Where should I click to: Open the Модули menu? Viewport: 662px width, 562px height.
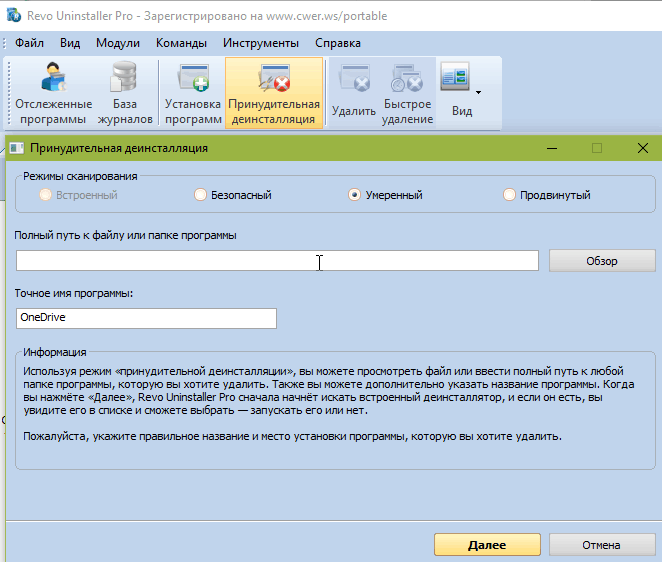tap(118, 43)
